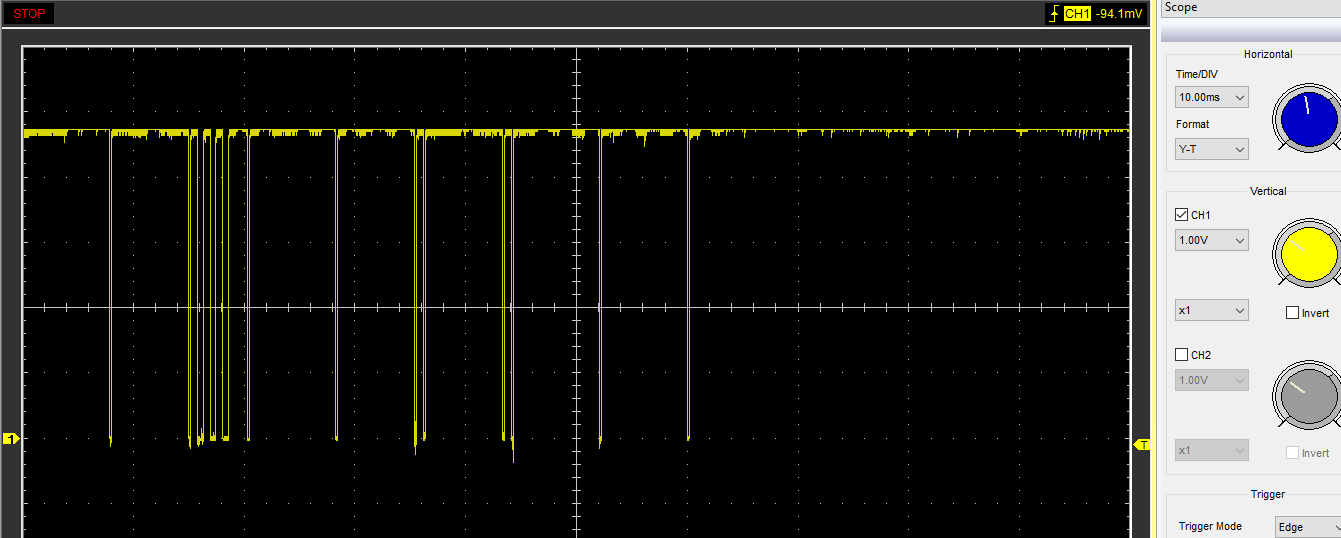Open the CH1 x1 probe dropdown
This screenshot has height=538, width=1341.
click(x=1212, y=311)
